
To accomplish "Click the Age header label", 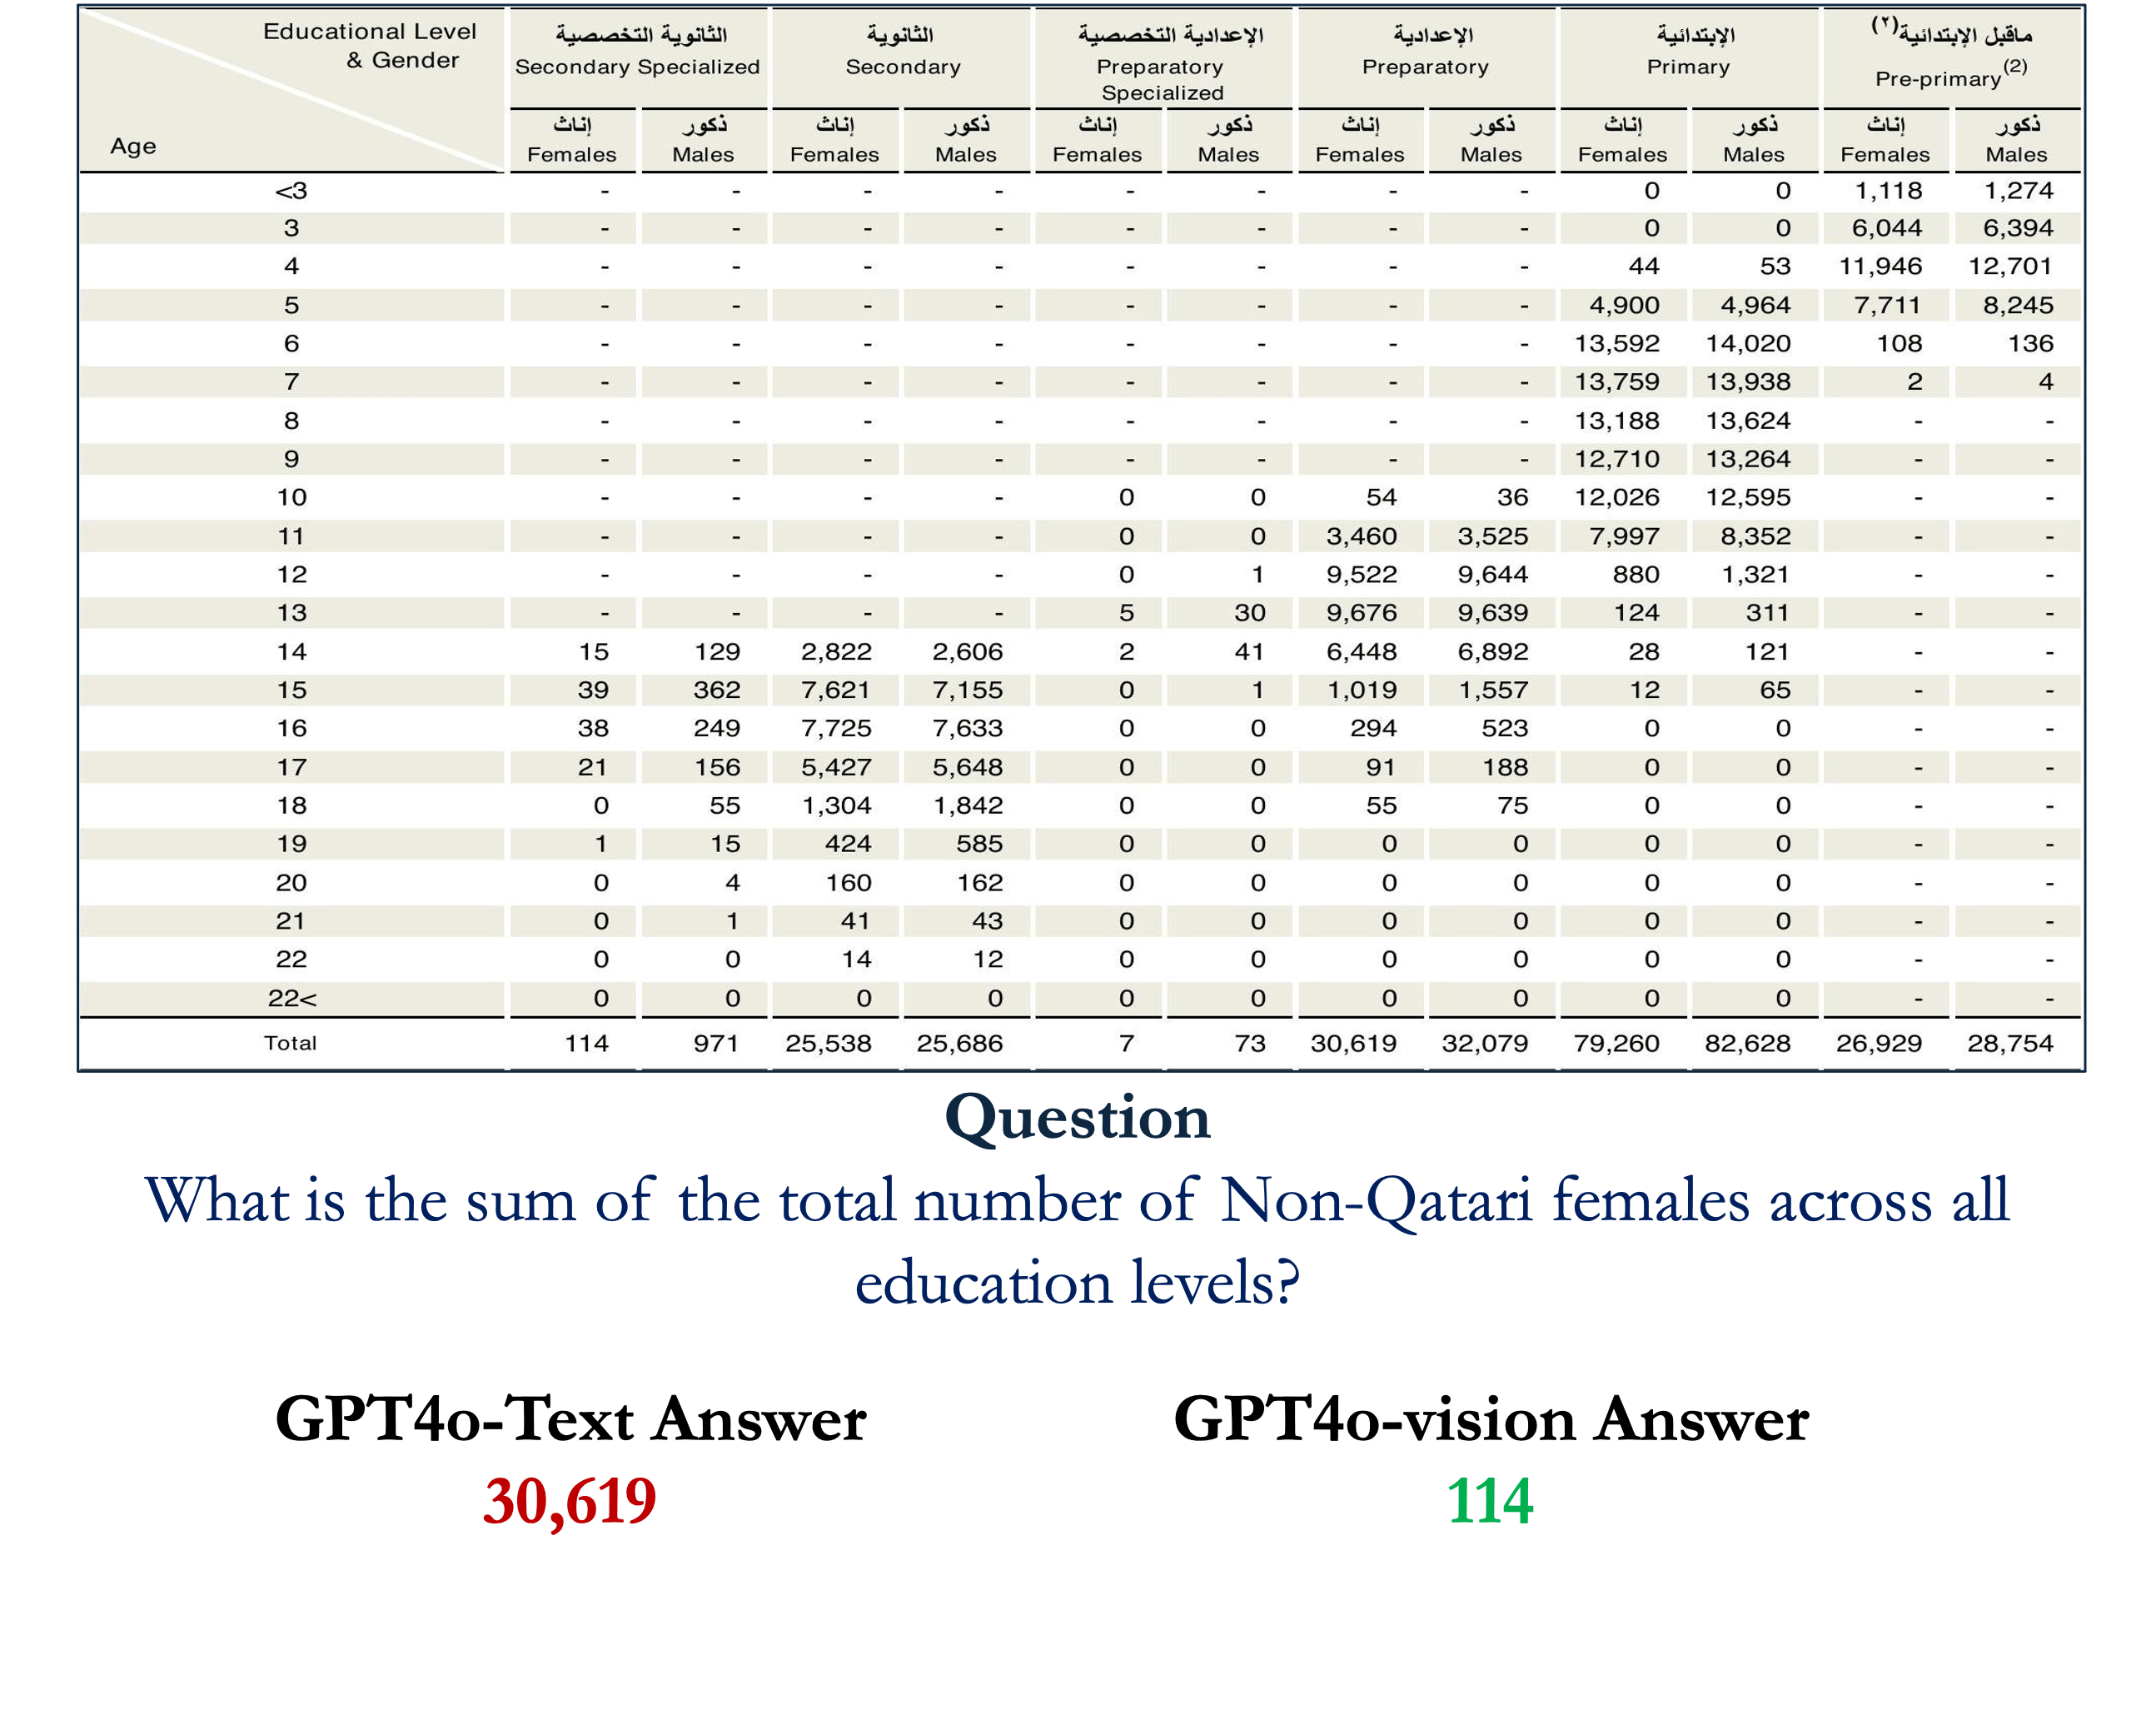I will [x=133, y=146].
